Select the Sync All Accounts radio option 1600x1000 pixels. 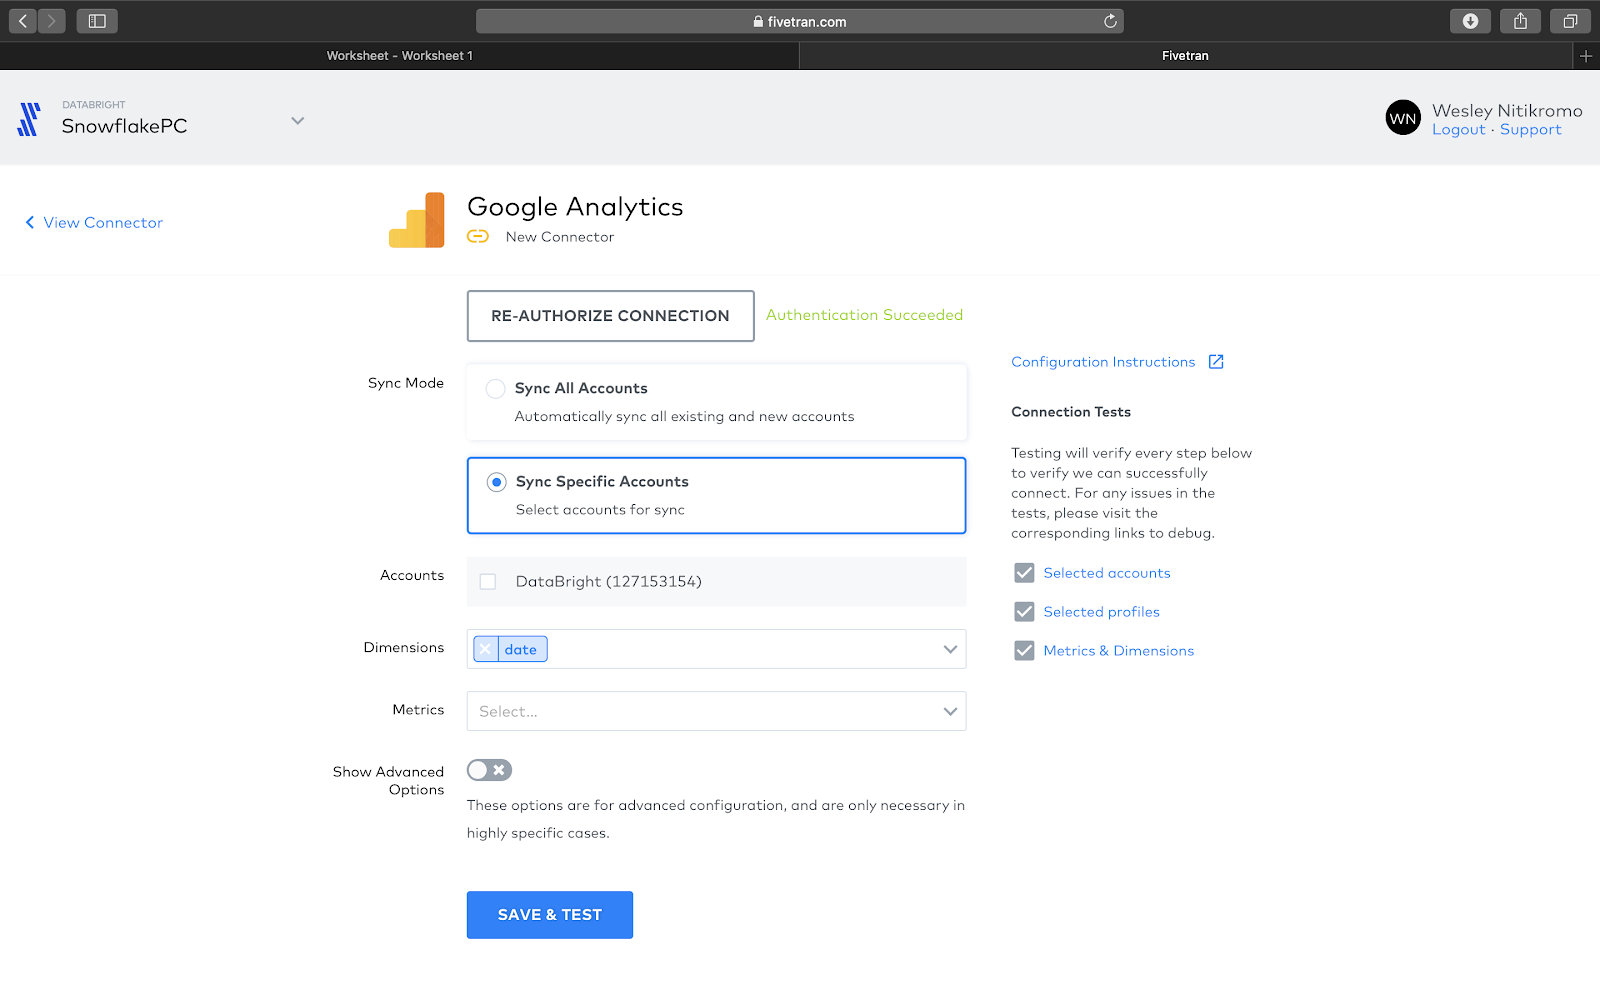click(x=495, y=389)
